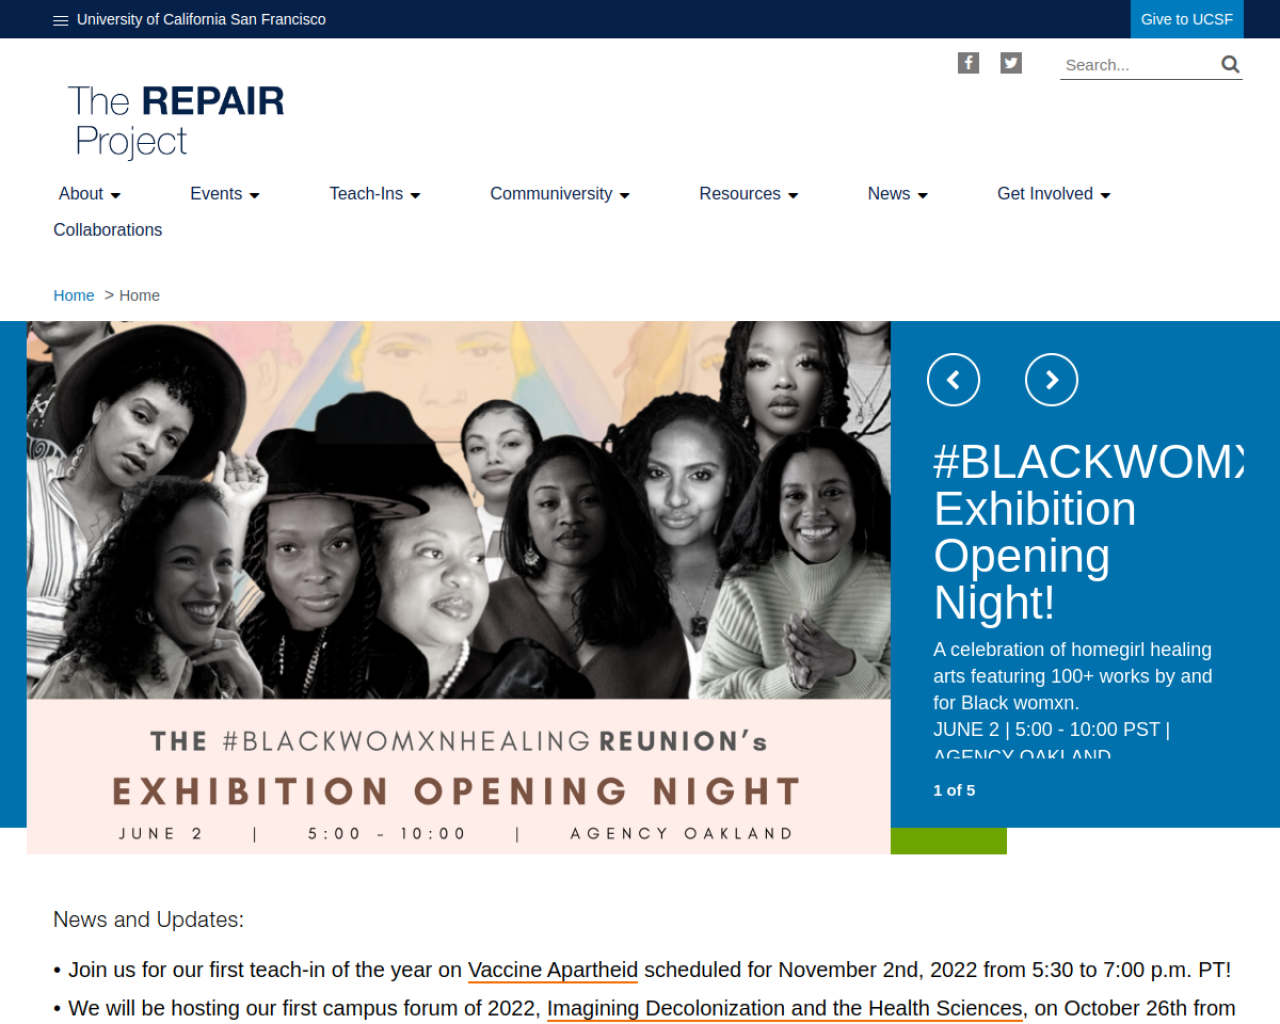This screenshot has width=1280, height=1024.
Task: Click the Home breadcrumb link
Action: click(74, 296)
